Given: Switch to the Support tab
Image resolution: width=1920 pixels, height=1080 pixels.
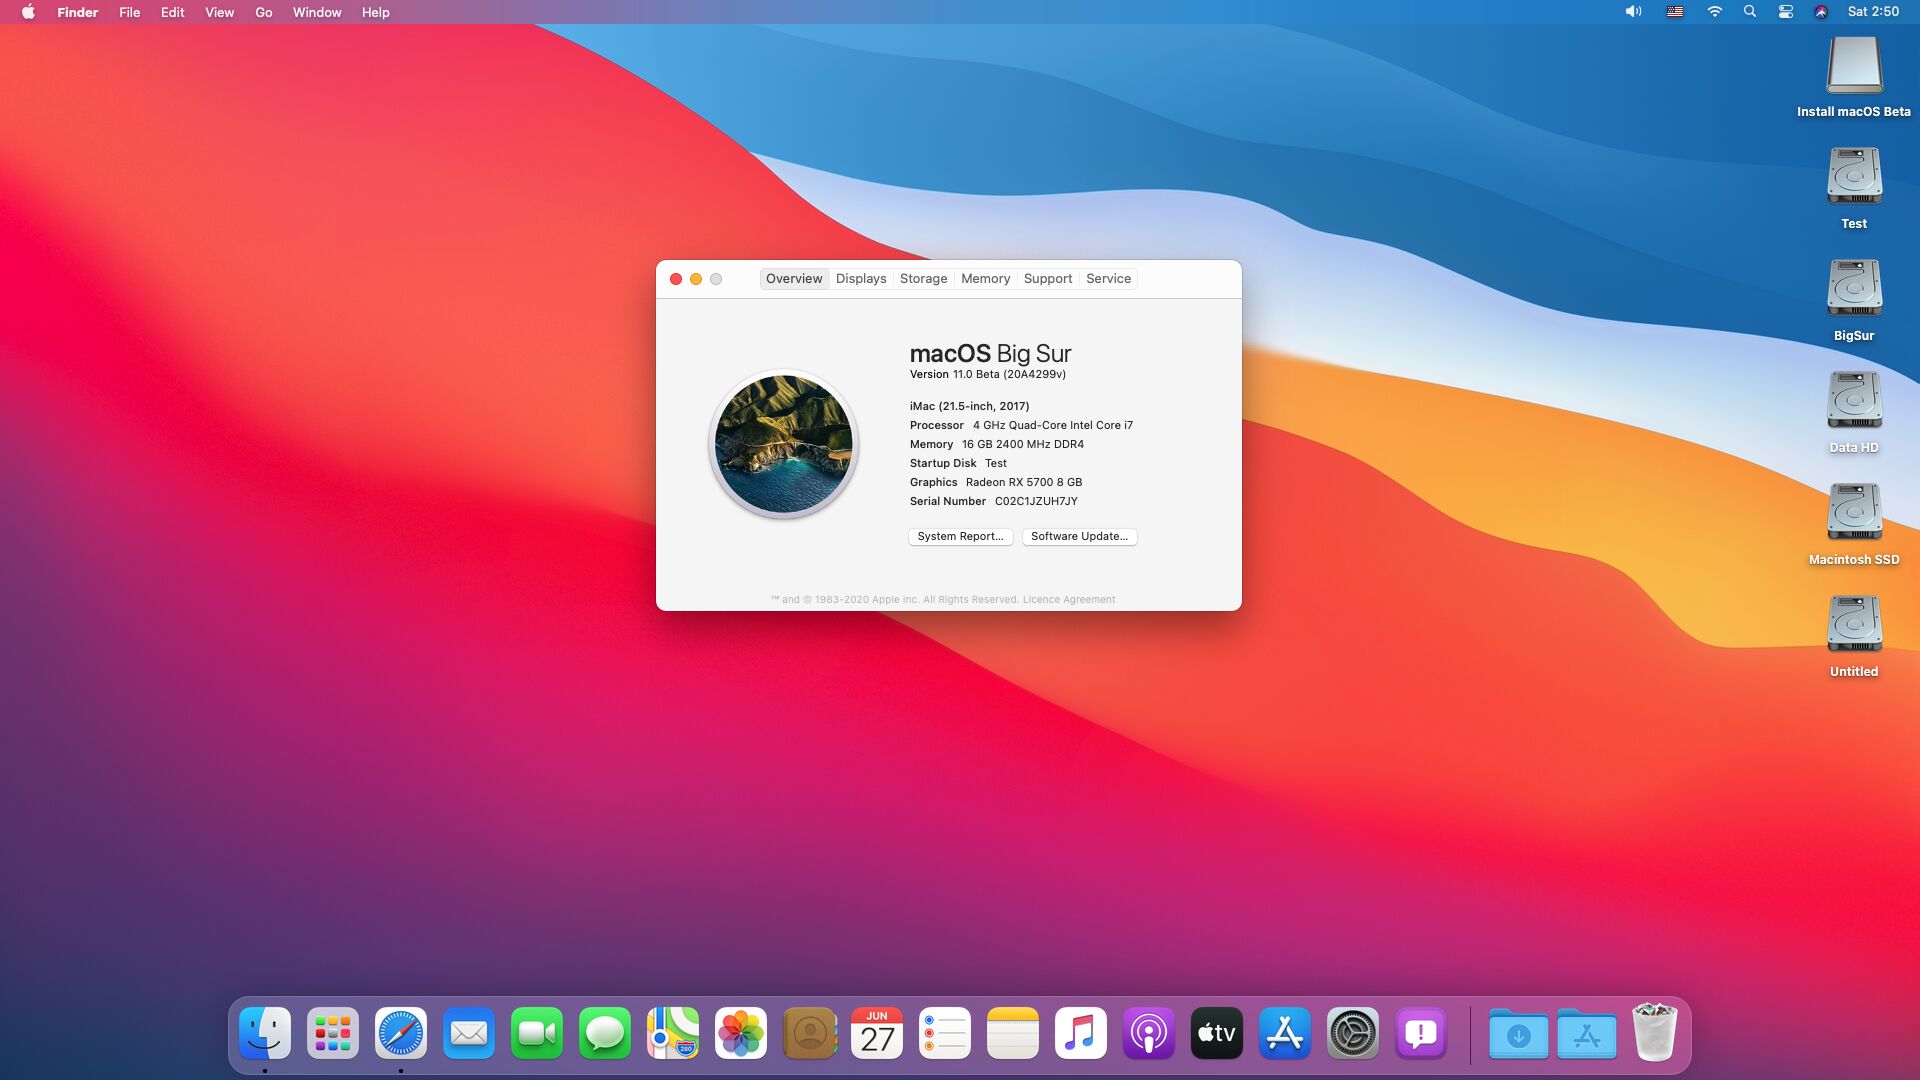Looking at the screenshot, I should tap(1047, 279).
